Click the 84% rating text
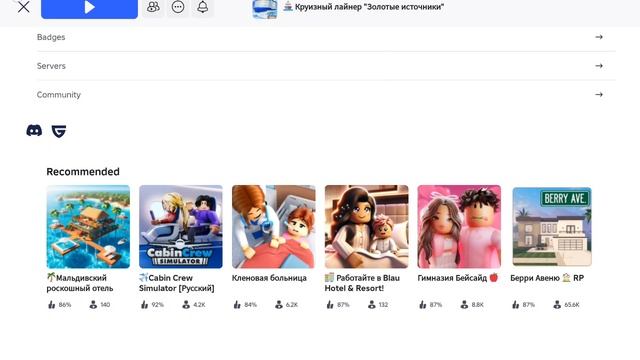 250,305
